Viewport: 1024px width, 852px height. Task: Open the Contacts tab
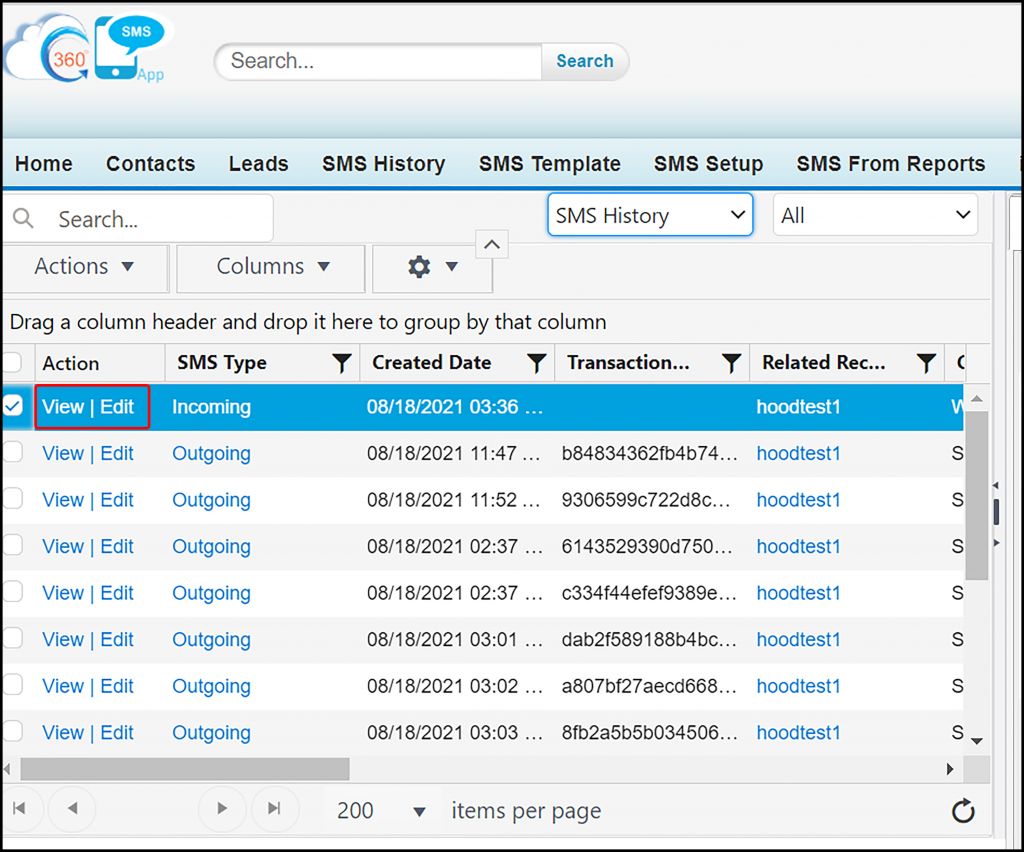point(150,164)
